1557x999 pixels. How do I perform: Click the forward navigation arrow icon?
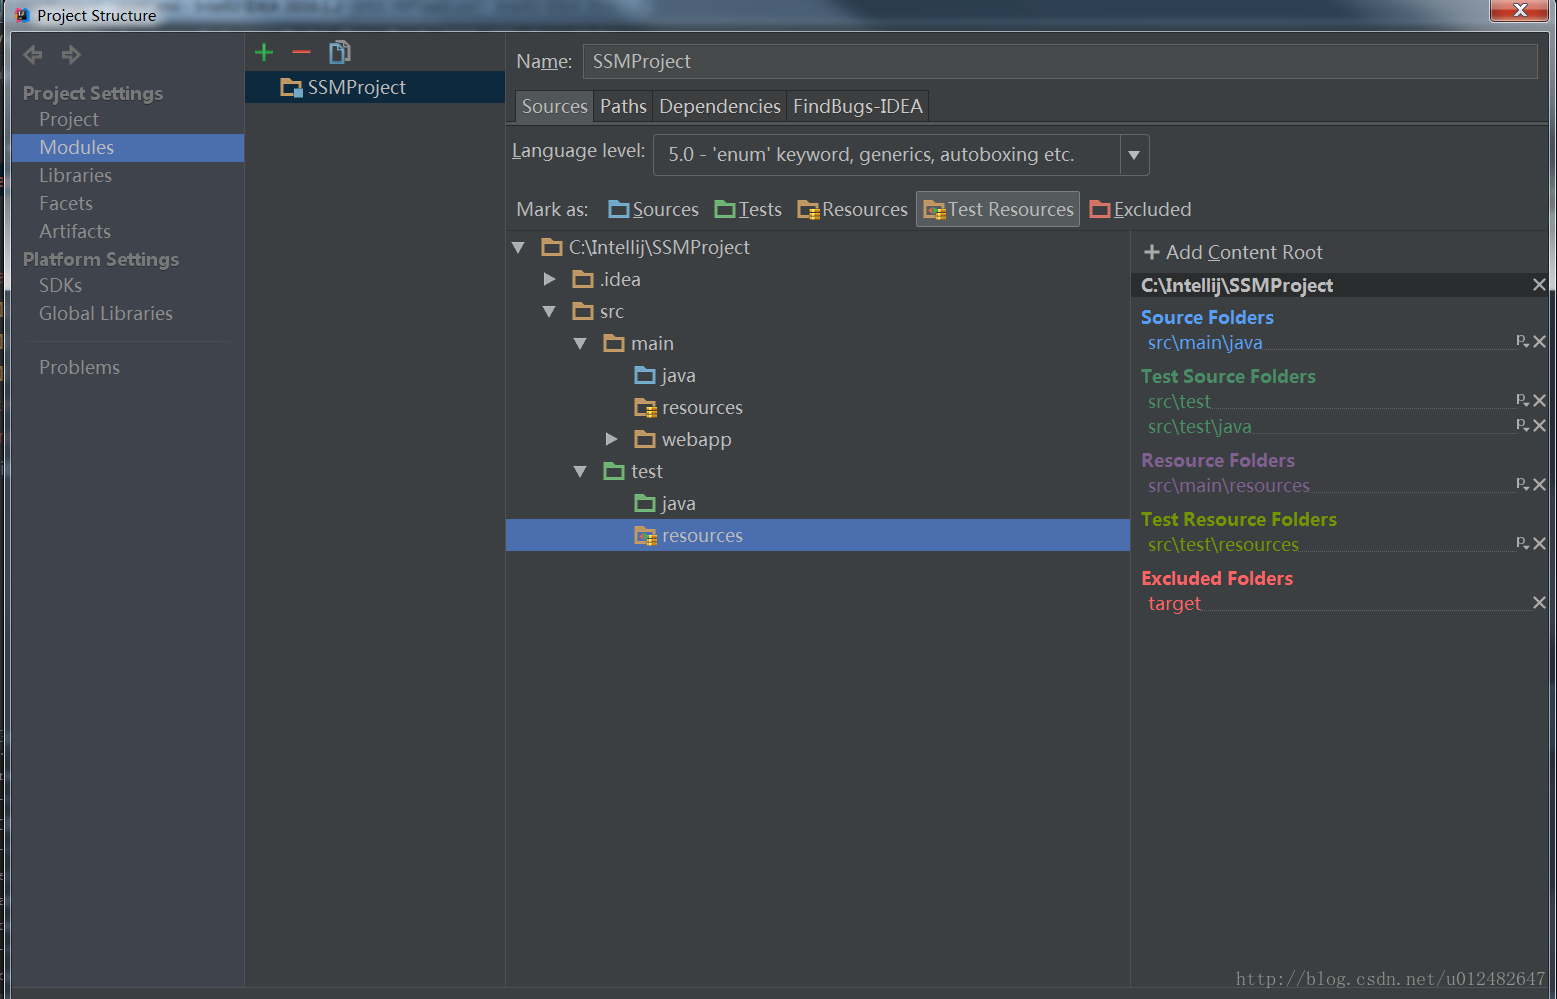tap(71, 54)
